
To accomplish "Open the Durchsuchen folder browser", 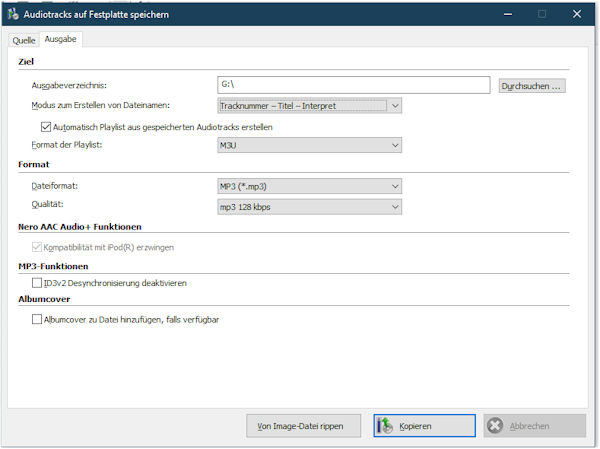I will (532, 86).
